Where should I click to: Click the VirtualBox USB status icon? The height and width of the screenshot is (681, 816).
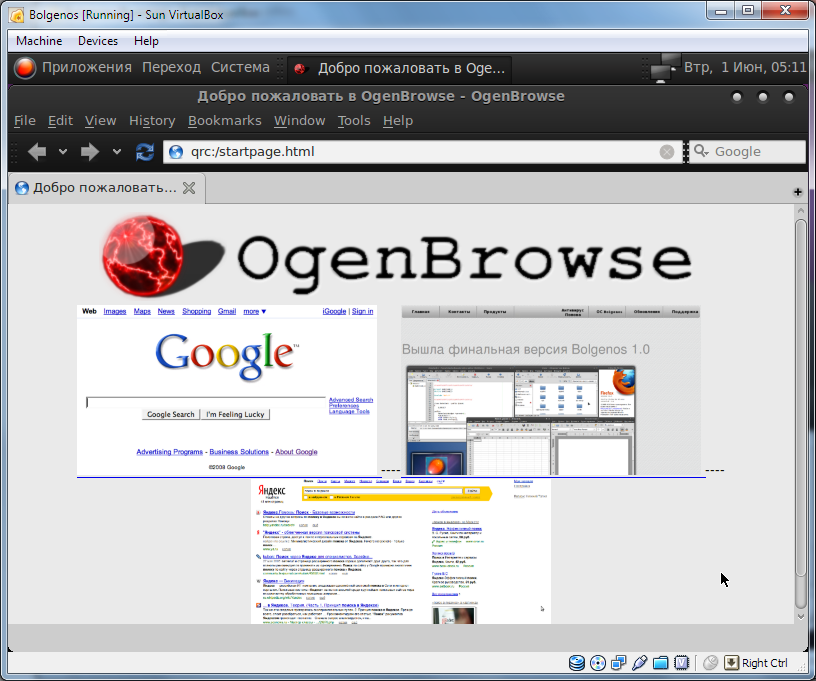[640, 663]
